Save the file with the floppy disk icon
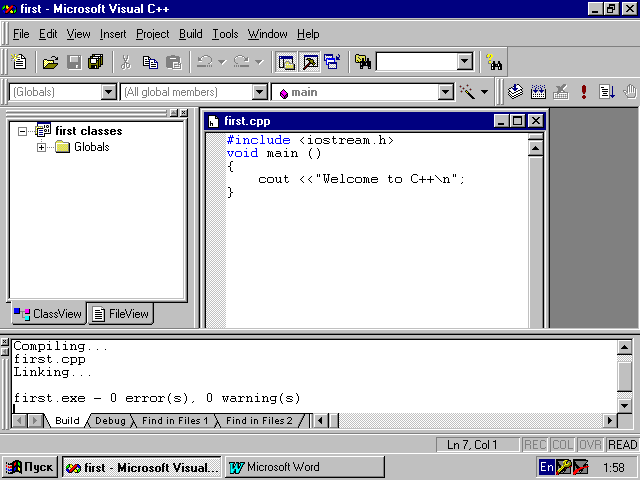This screenshot has height=480, width=640. click(x=74, y=62)
